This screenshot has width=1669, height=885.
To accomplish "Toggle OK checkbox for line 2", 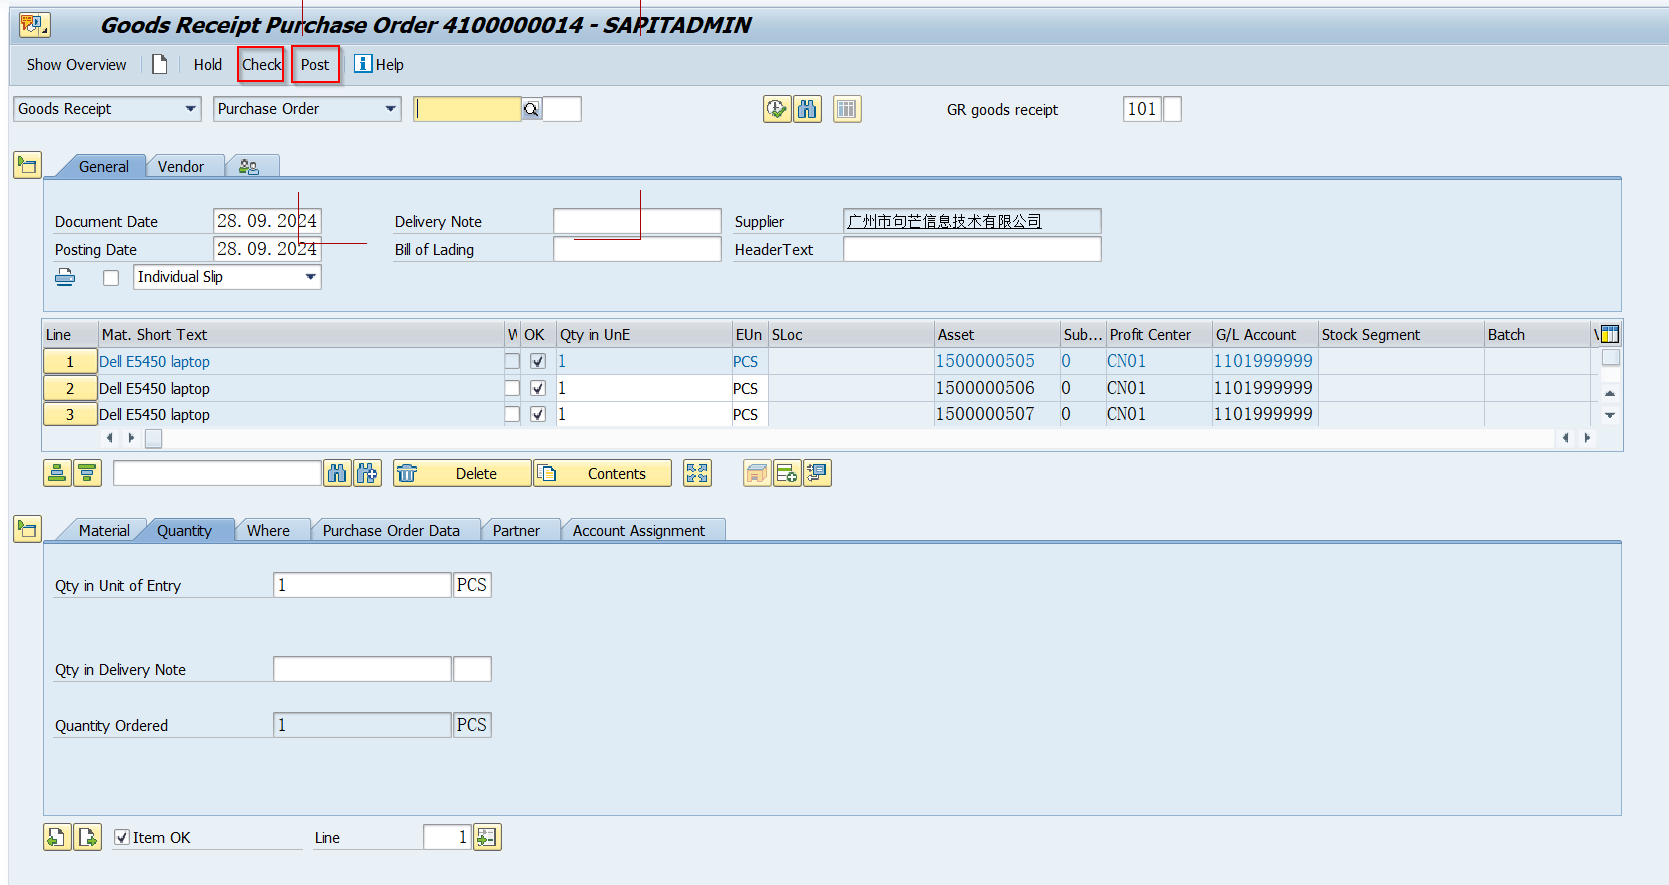I will 538,388.
